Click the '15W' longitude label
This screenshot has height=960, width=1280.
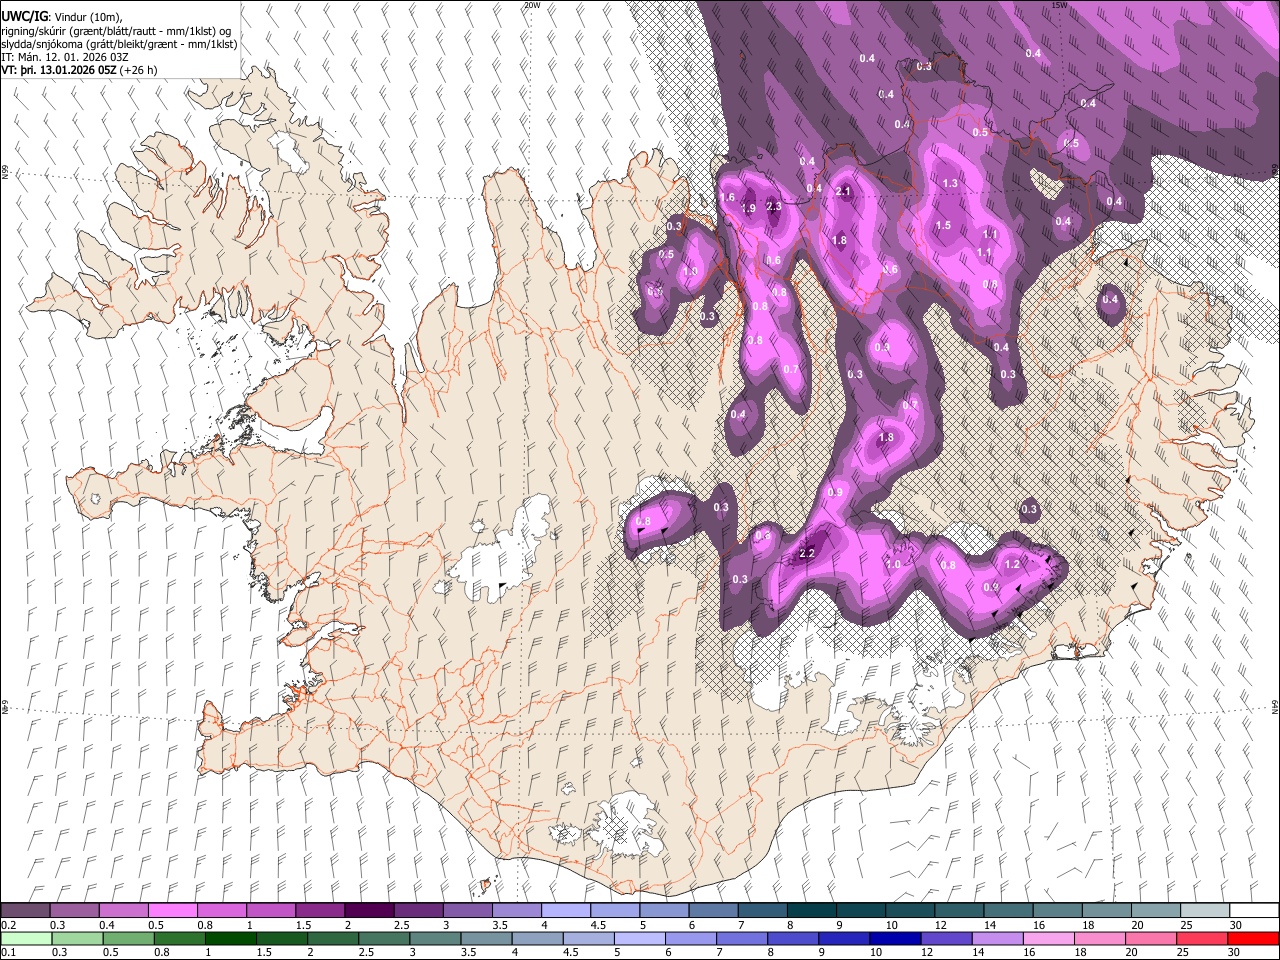pos(1059,5)
